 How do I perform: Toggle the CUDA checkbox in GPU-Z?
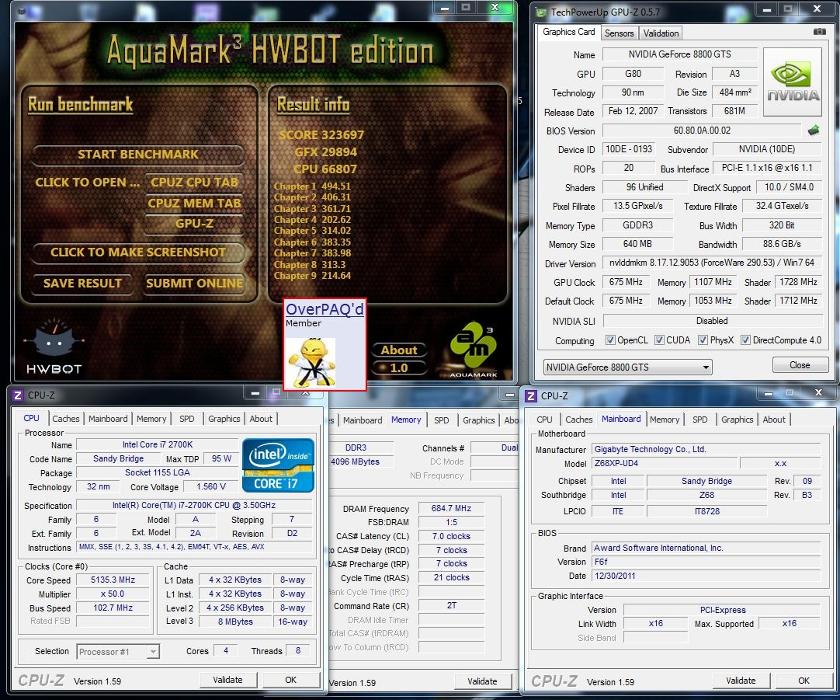pyautogui.click(x=659, y=340)
